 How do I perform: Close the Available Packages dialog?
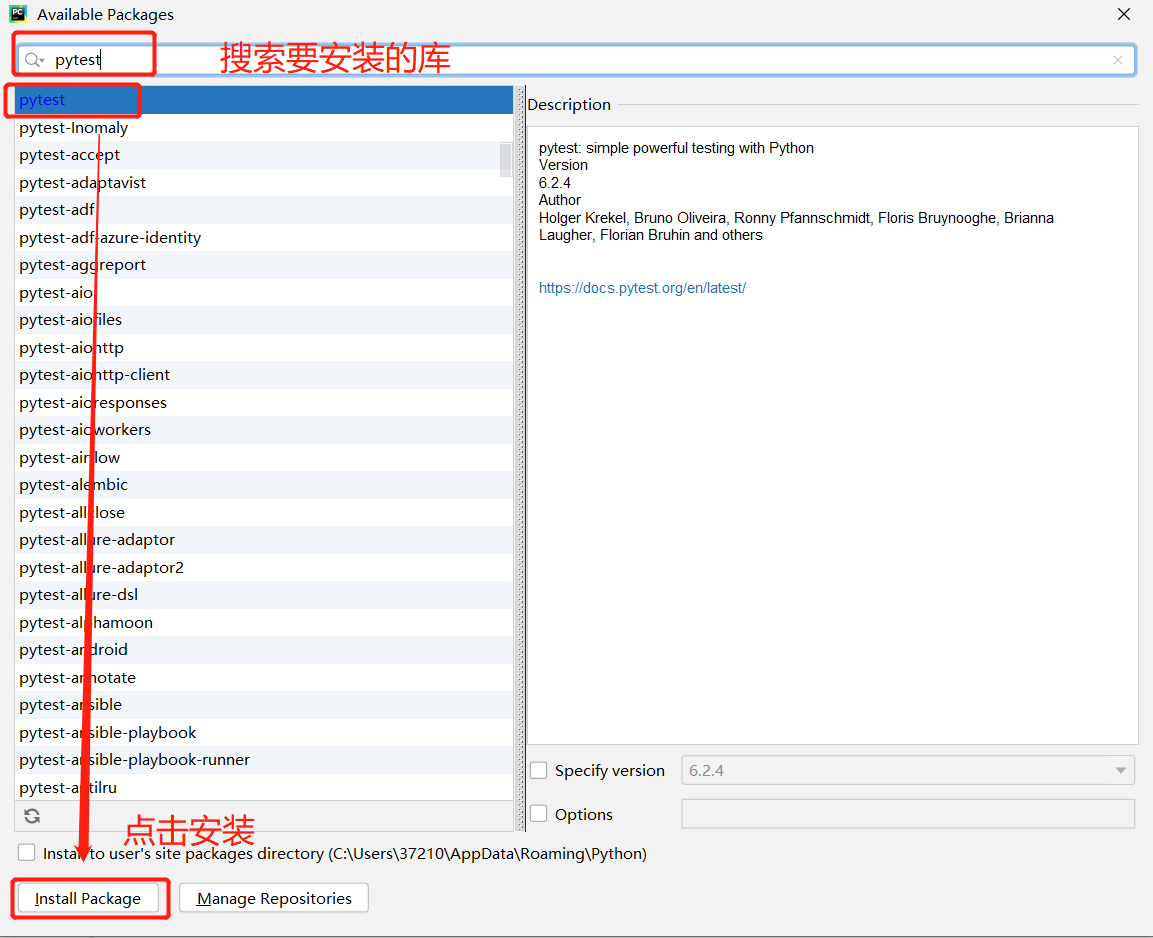click(x=1124, y=14)
